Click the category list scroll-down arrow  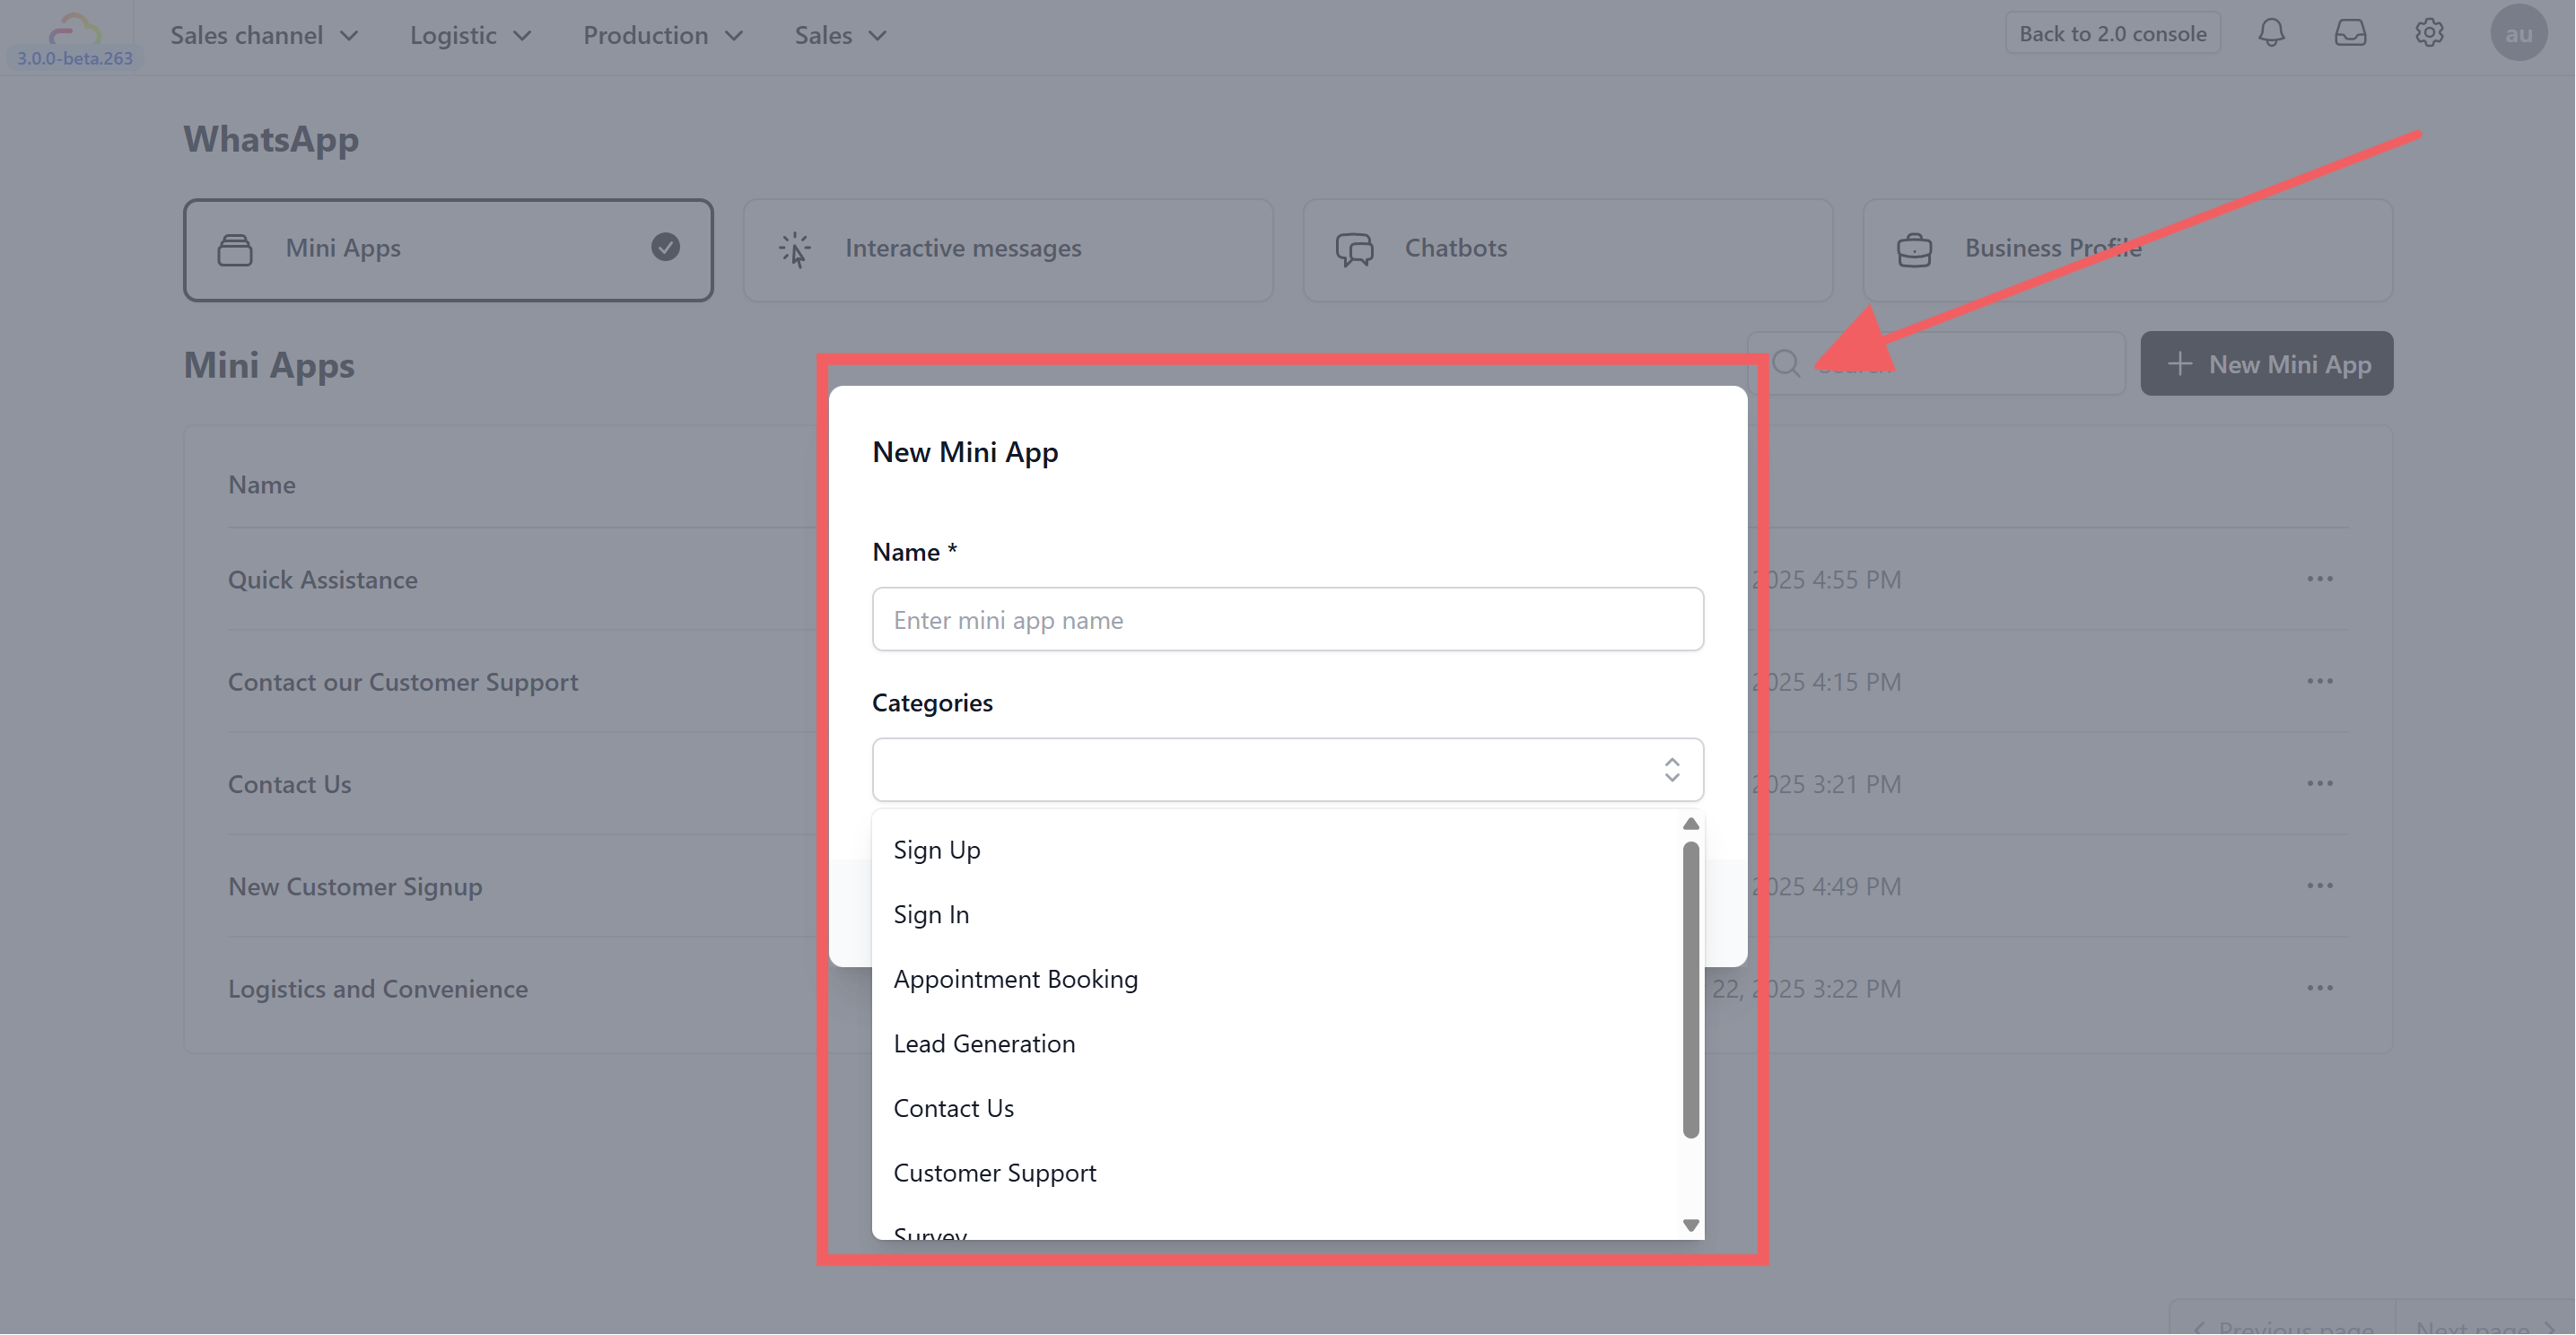[x=1691, y=1226]
